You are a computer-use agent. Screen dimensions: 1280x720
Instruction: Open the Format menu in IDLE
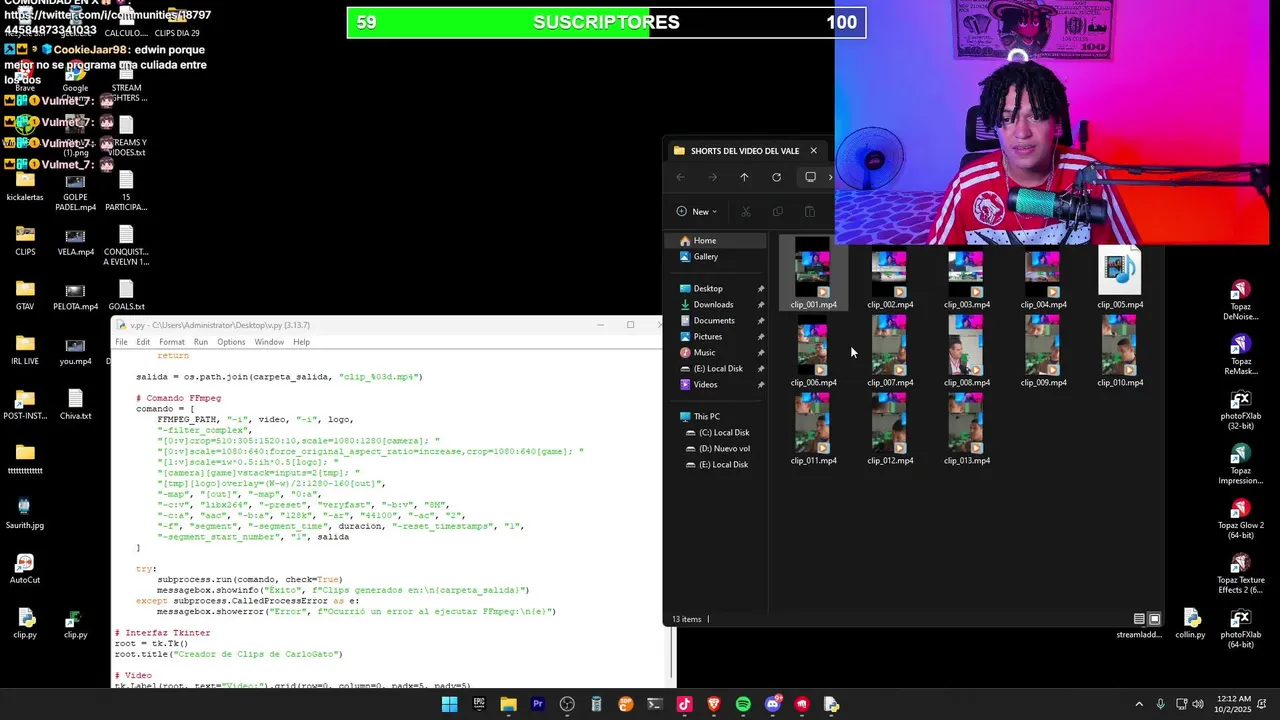click(172, 342)
